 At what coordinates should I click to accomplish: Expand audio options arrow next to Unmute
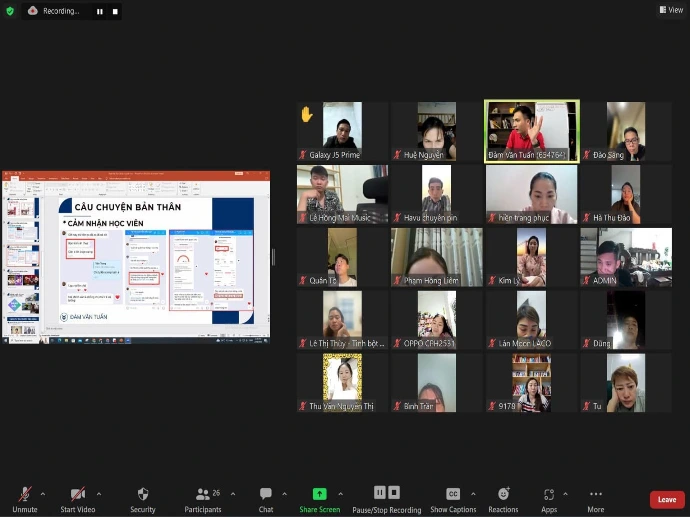coord(42,493)
